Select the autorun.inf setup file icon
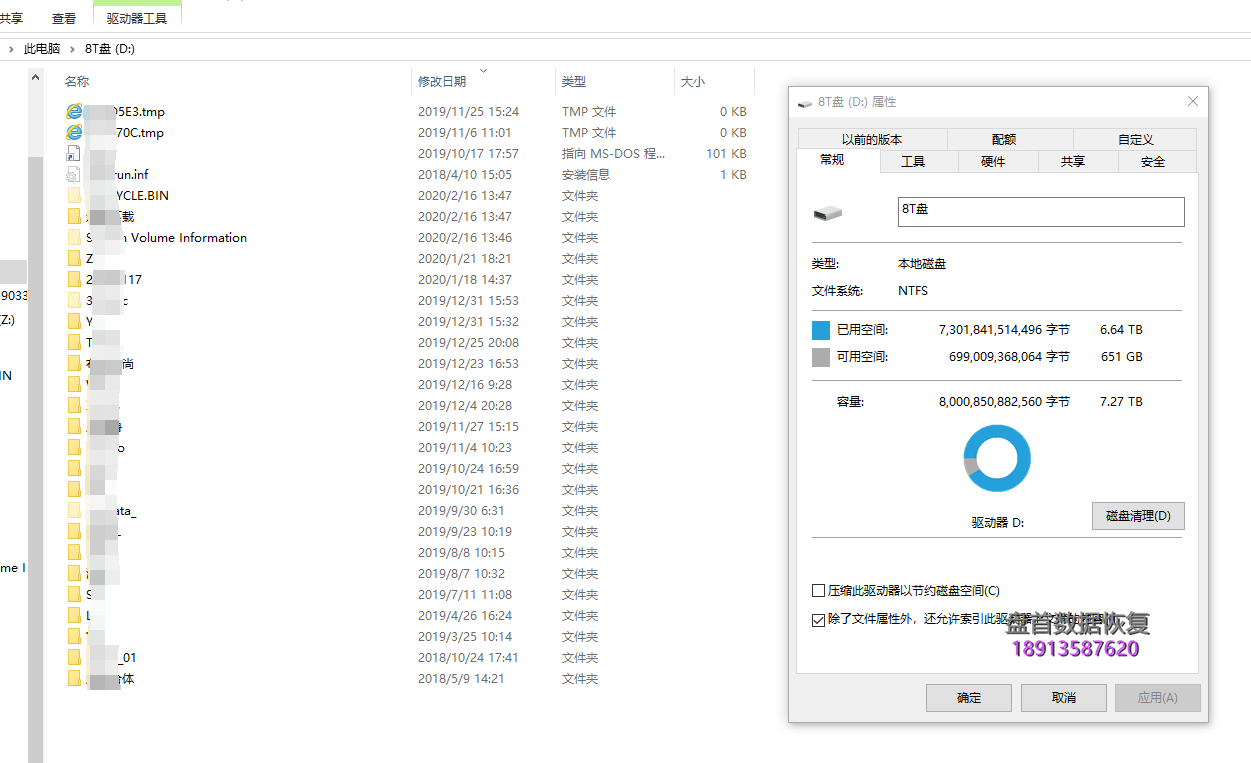Viewport: 1251px width, 763px height. point(73,174)
